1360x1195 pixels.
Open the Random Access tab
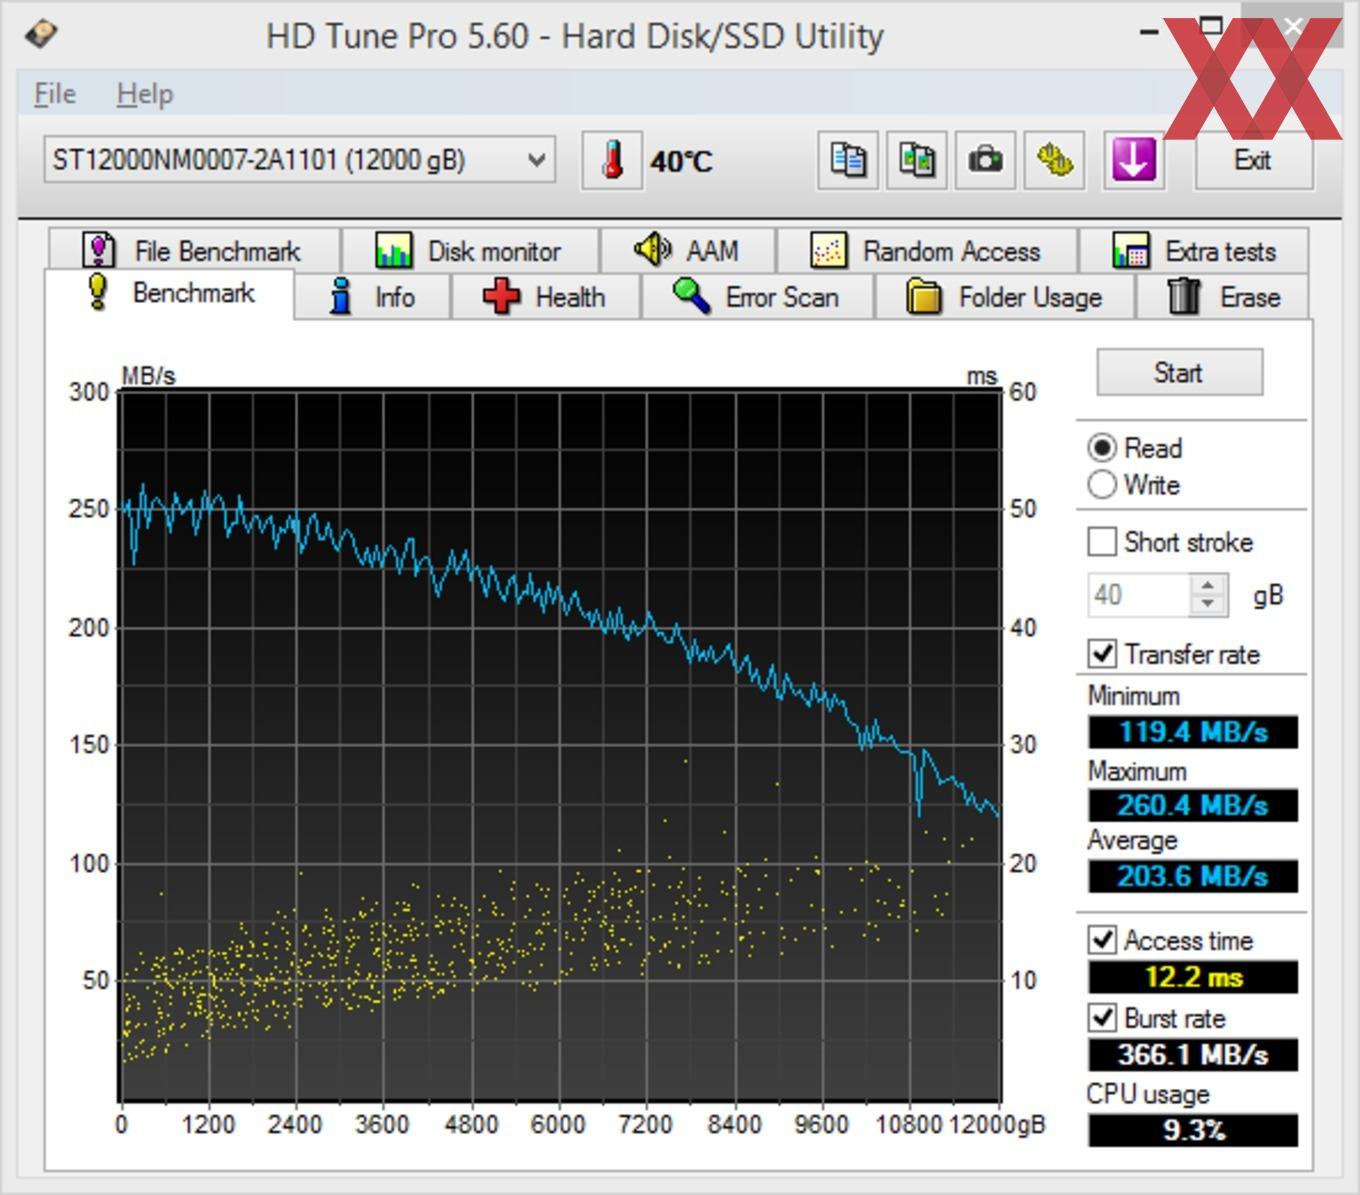pyautogui.click(x=927, y=250)
